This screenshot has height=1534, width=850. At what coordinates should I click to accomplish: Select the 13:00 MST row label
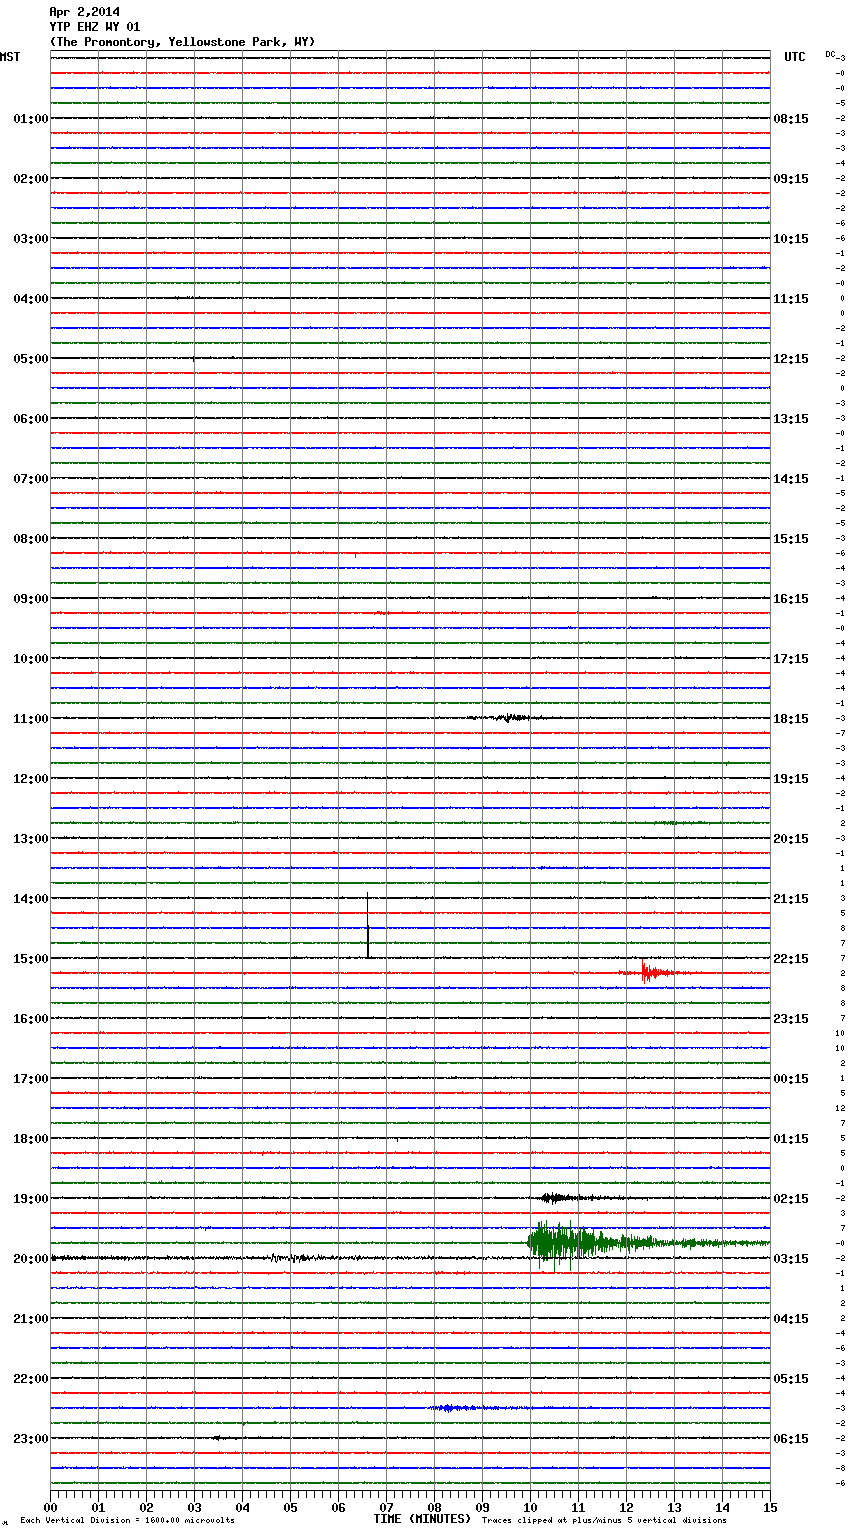coord(31,839)
